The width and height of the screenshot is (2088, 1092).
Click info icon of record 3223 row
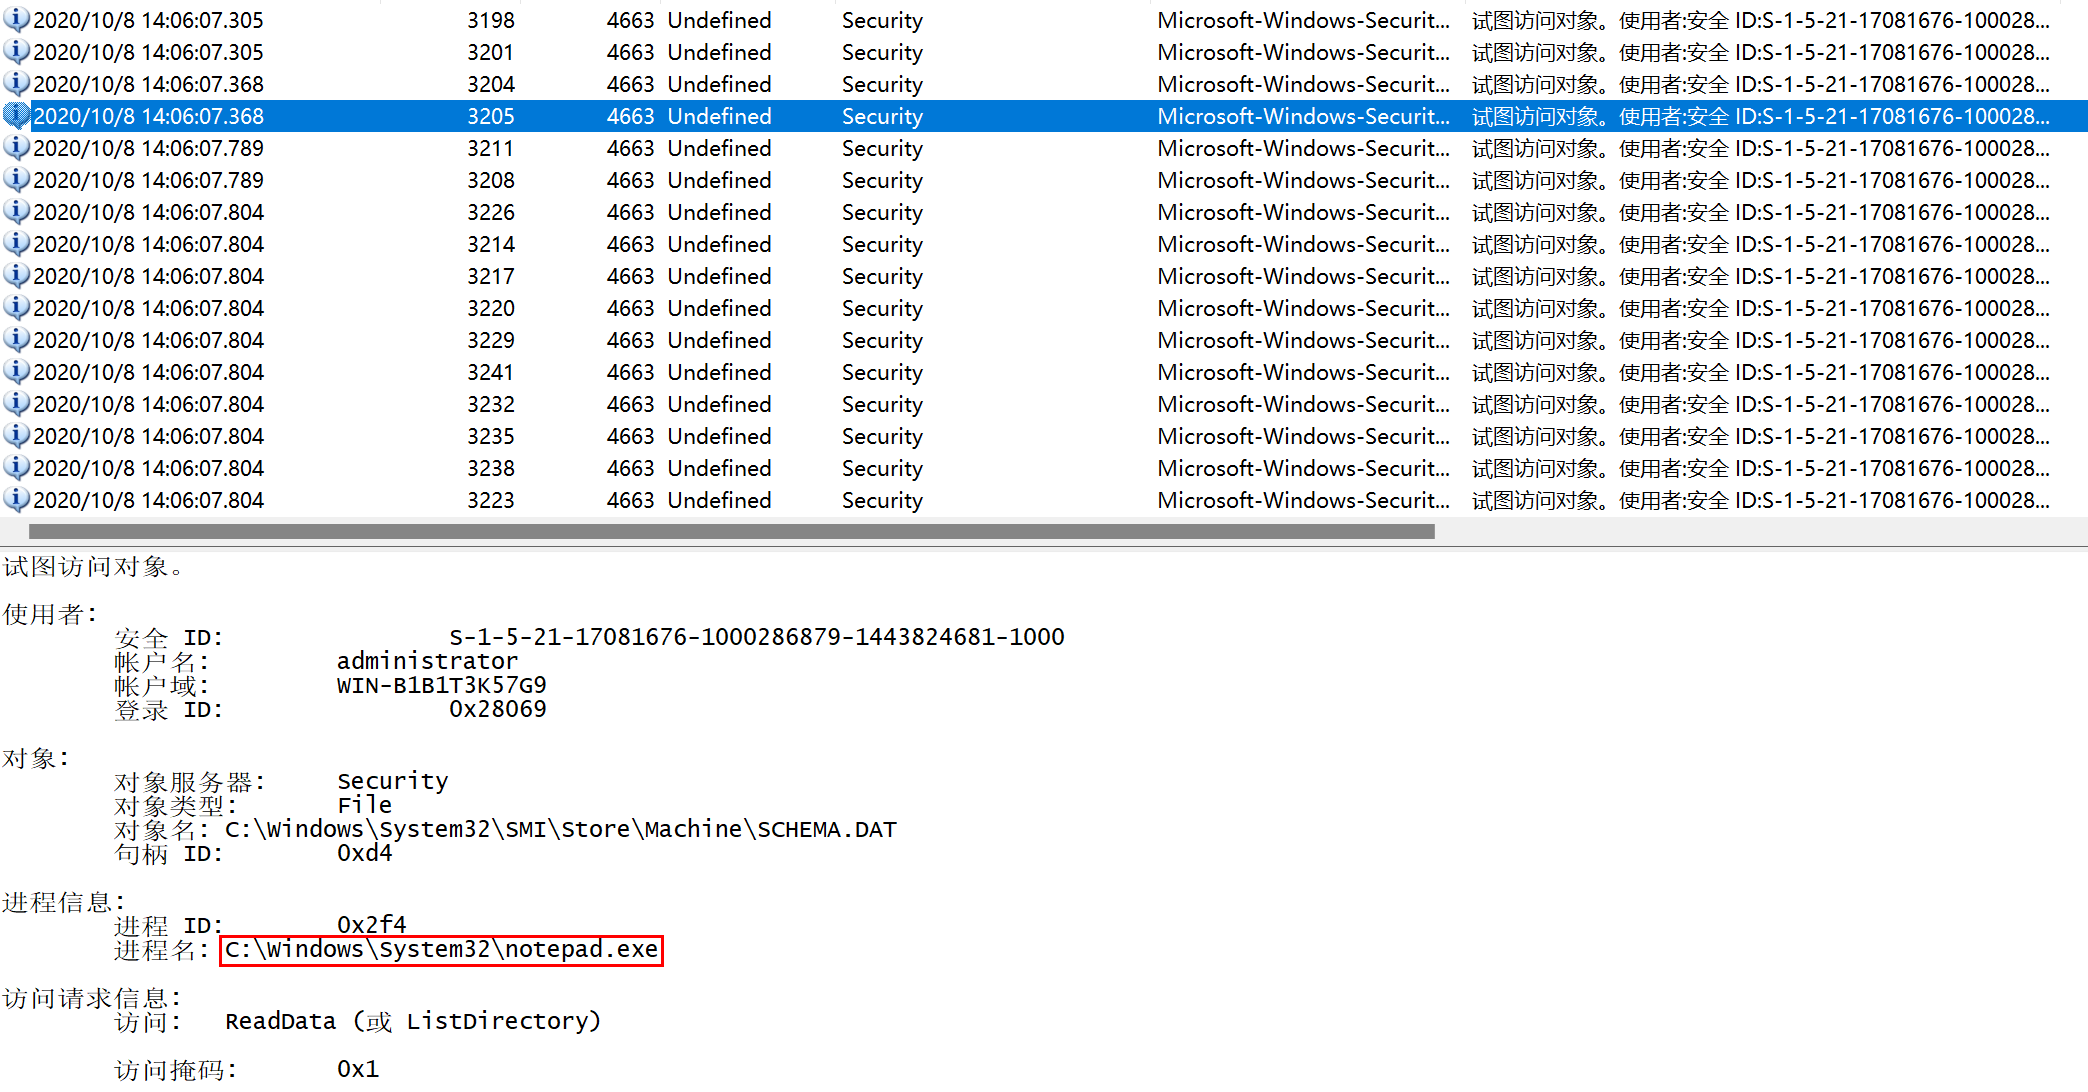[x=15, y=500]
